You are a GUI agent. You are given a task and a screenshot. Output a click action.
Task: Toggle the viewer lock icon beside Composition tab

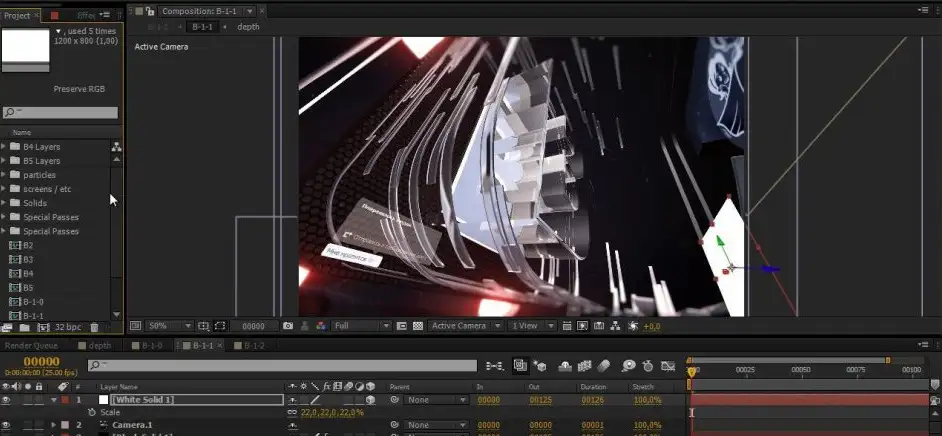point(150,11)
